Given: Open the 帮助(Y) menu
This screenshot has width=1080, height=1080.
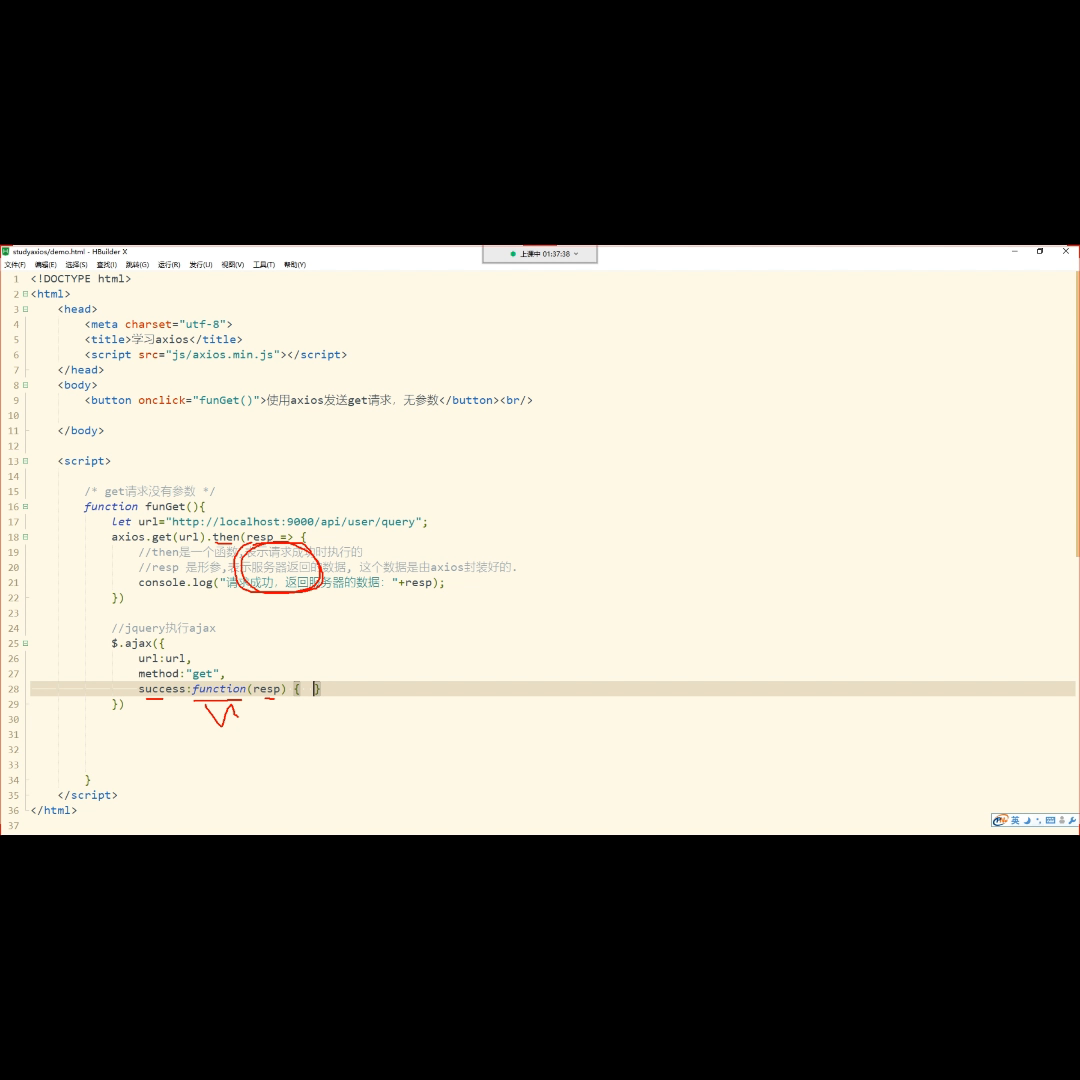Looking at the screenshot, I should (x=295, y=264).
